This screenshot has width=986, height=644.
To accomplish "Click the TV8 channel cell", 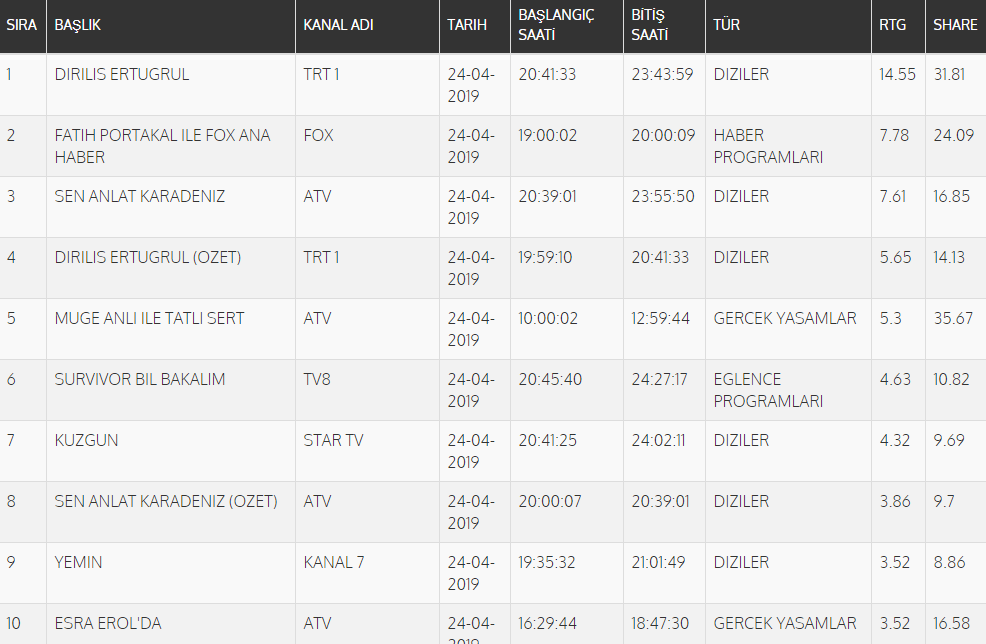I will pyautogui.click(x=318, y=379).
